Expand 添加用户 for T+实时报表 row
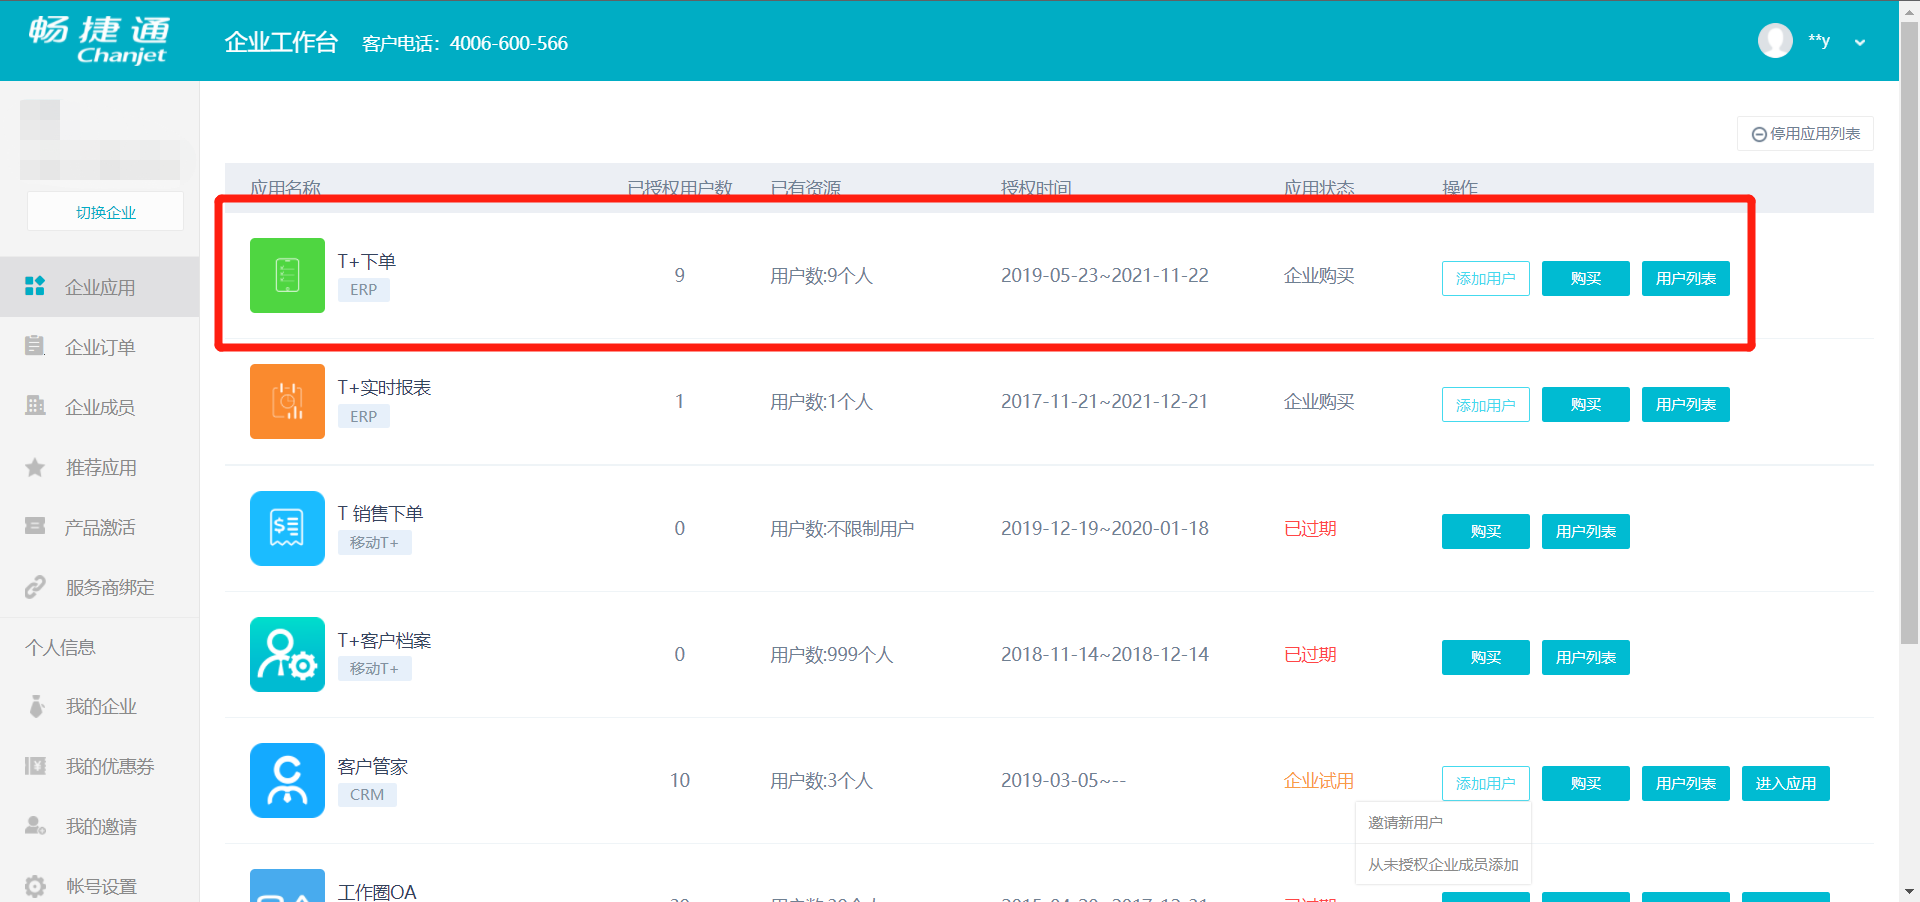The image size is (1920, 902). point(1485,404)
